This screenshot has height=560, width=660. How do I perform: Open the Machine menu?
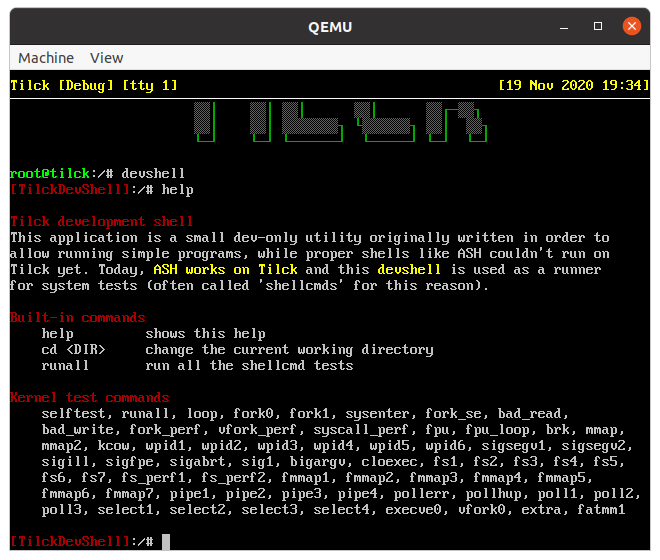46,58
